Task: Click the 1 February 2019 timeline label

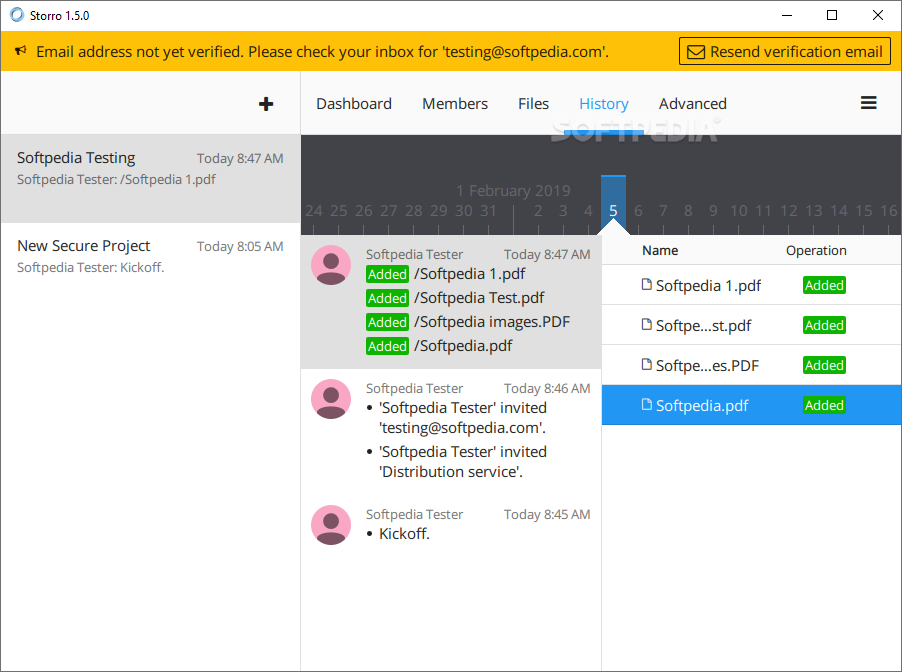Action: click(513, 190)
